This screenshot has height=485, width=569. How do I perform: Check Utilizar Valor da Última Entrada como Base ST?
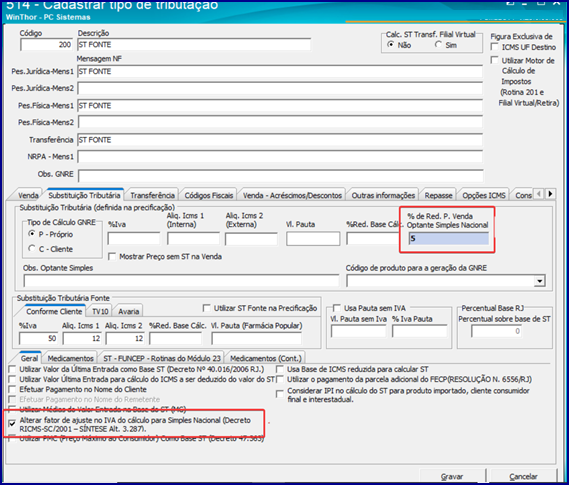[x=12, y=369]
